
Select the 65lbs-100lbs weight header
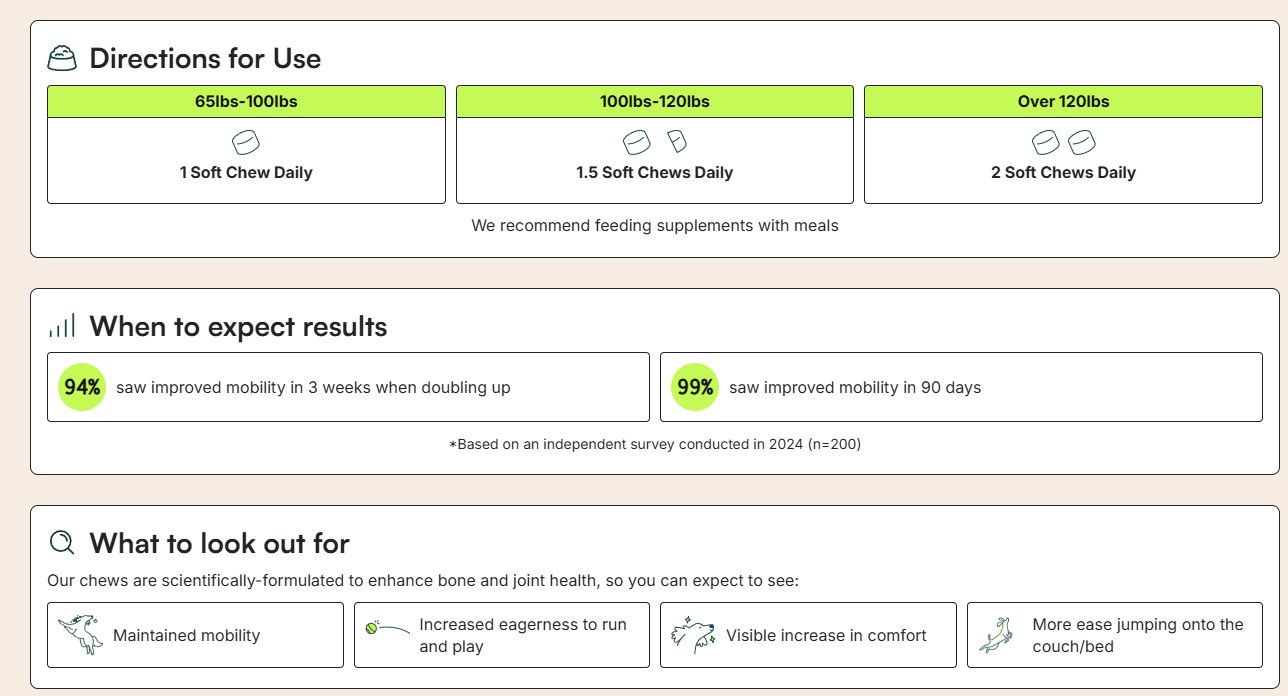(246, 101)
